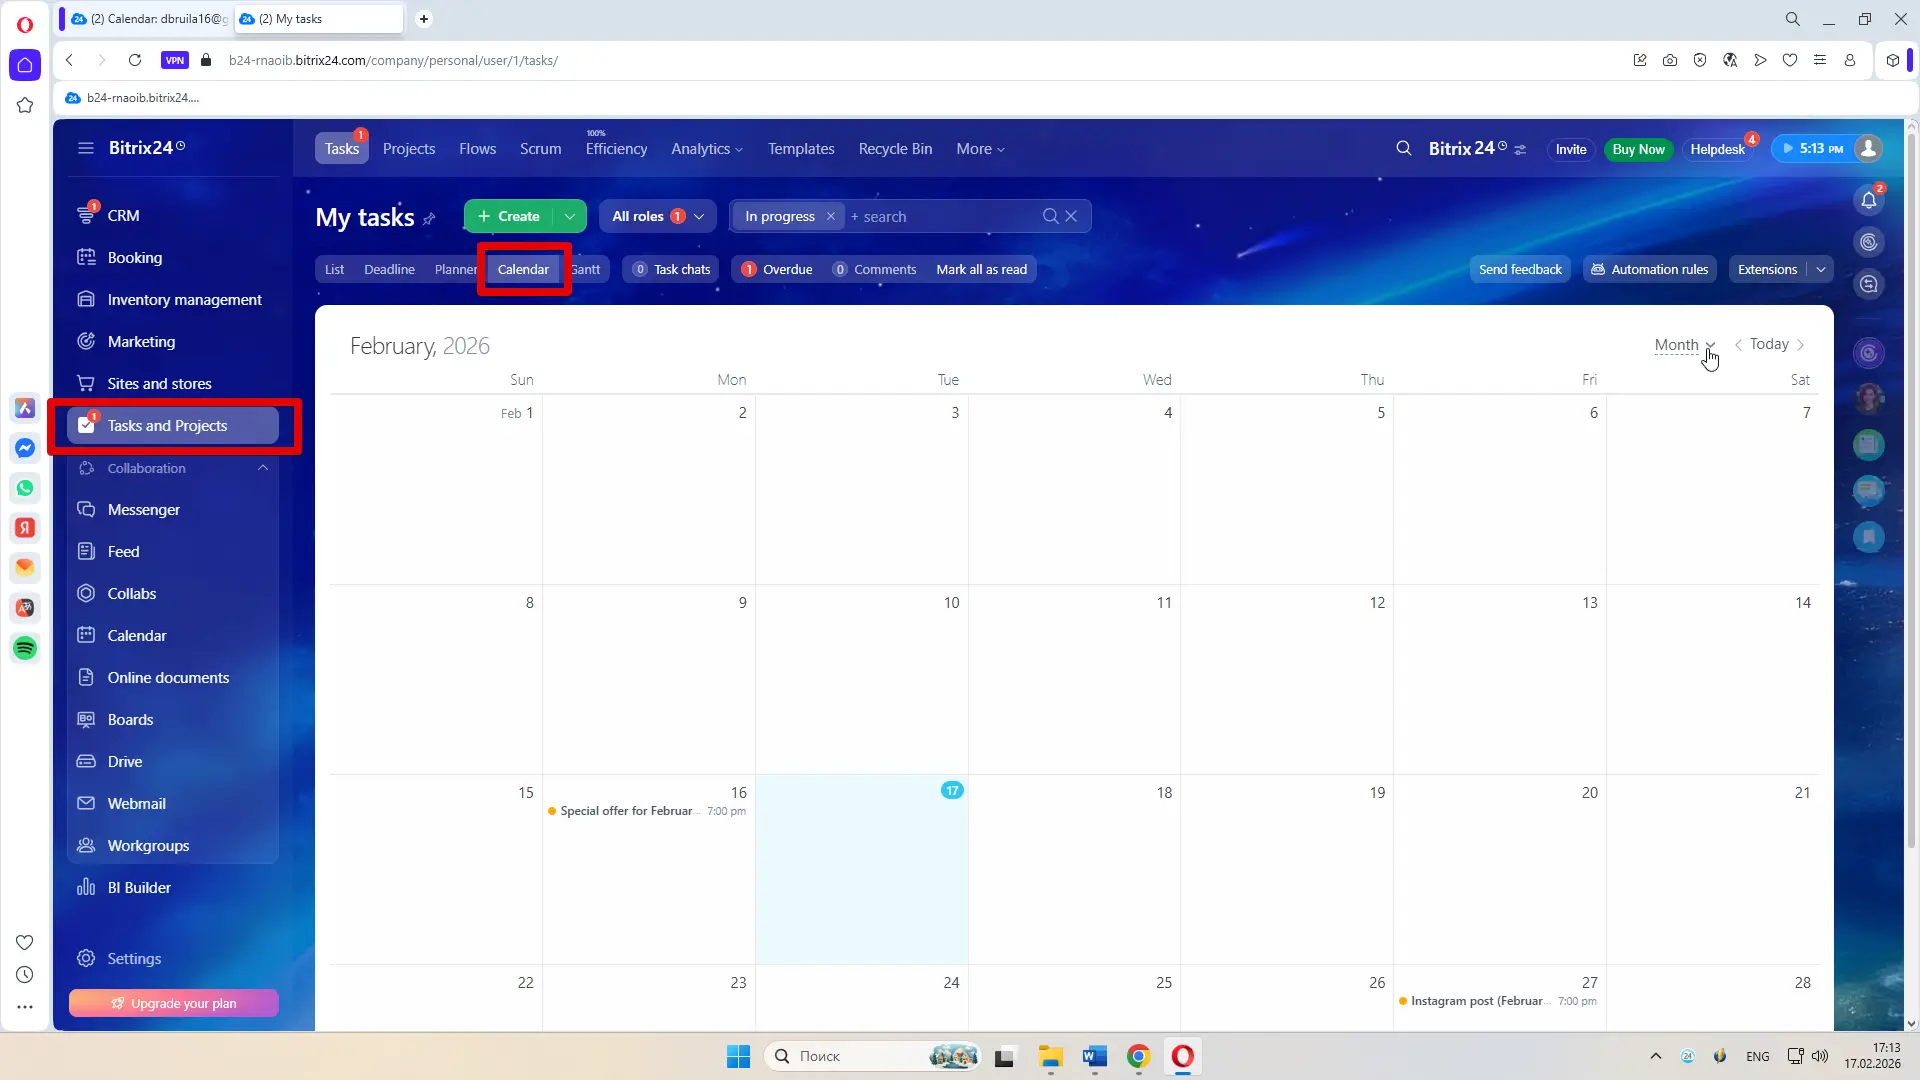Expand the All roles dropdown
The image size is (1920, 1080).
click(x=698, y=216)
